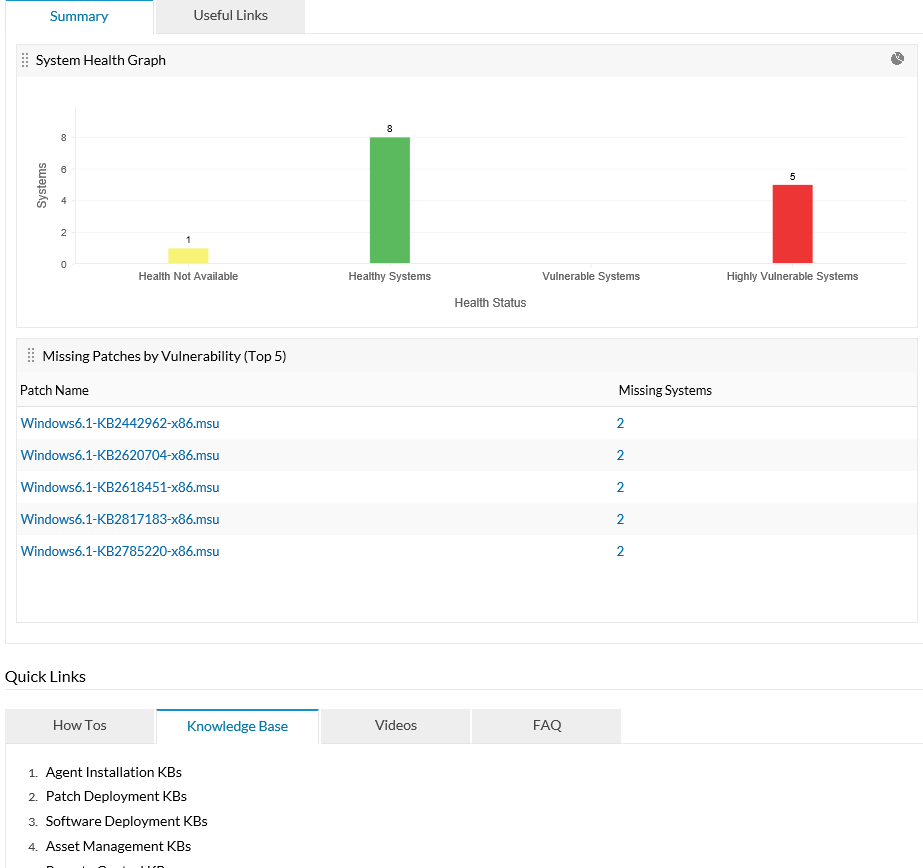Click the yellow Health Not Available bar
Screen dimensions: 923x868
tap(188, 255)
